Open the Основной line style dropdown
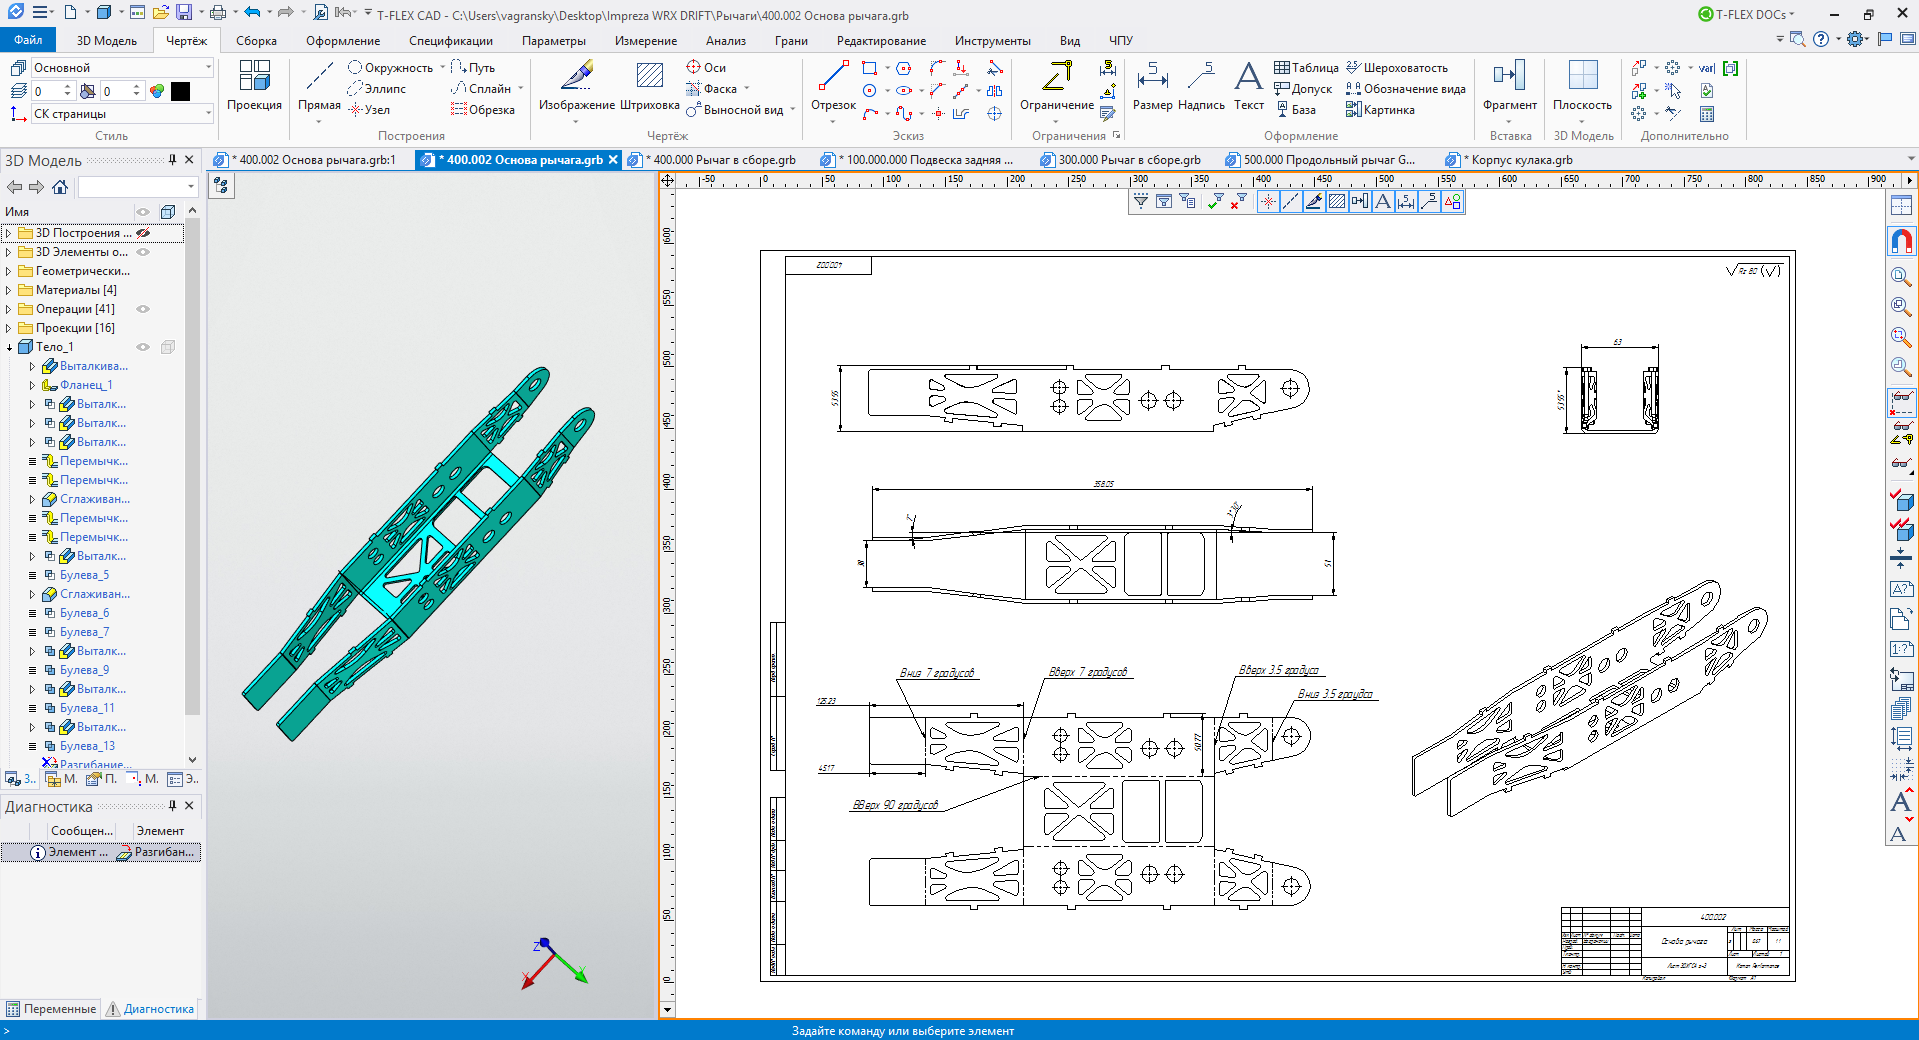This screenshot has width=1919, height=1040. pos(209,67)
